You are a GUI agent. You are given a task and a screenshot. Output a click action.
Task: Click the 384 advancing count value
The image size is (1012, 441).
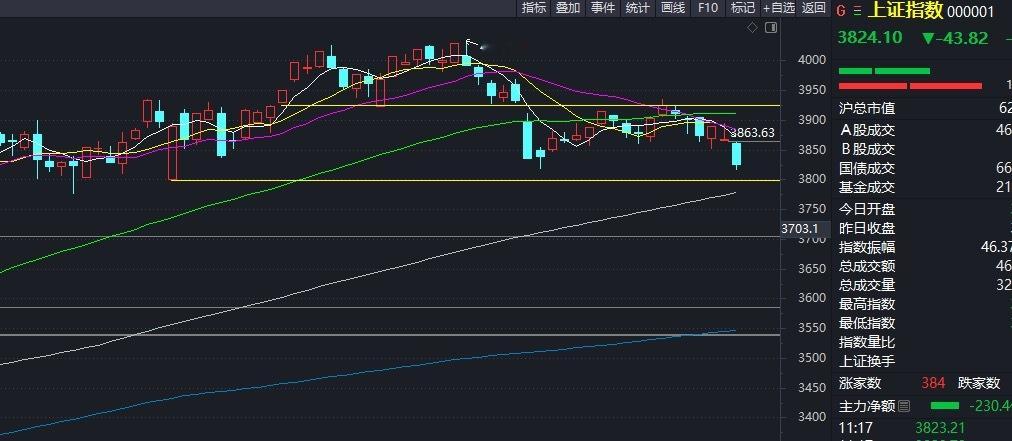933,384
